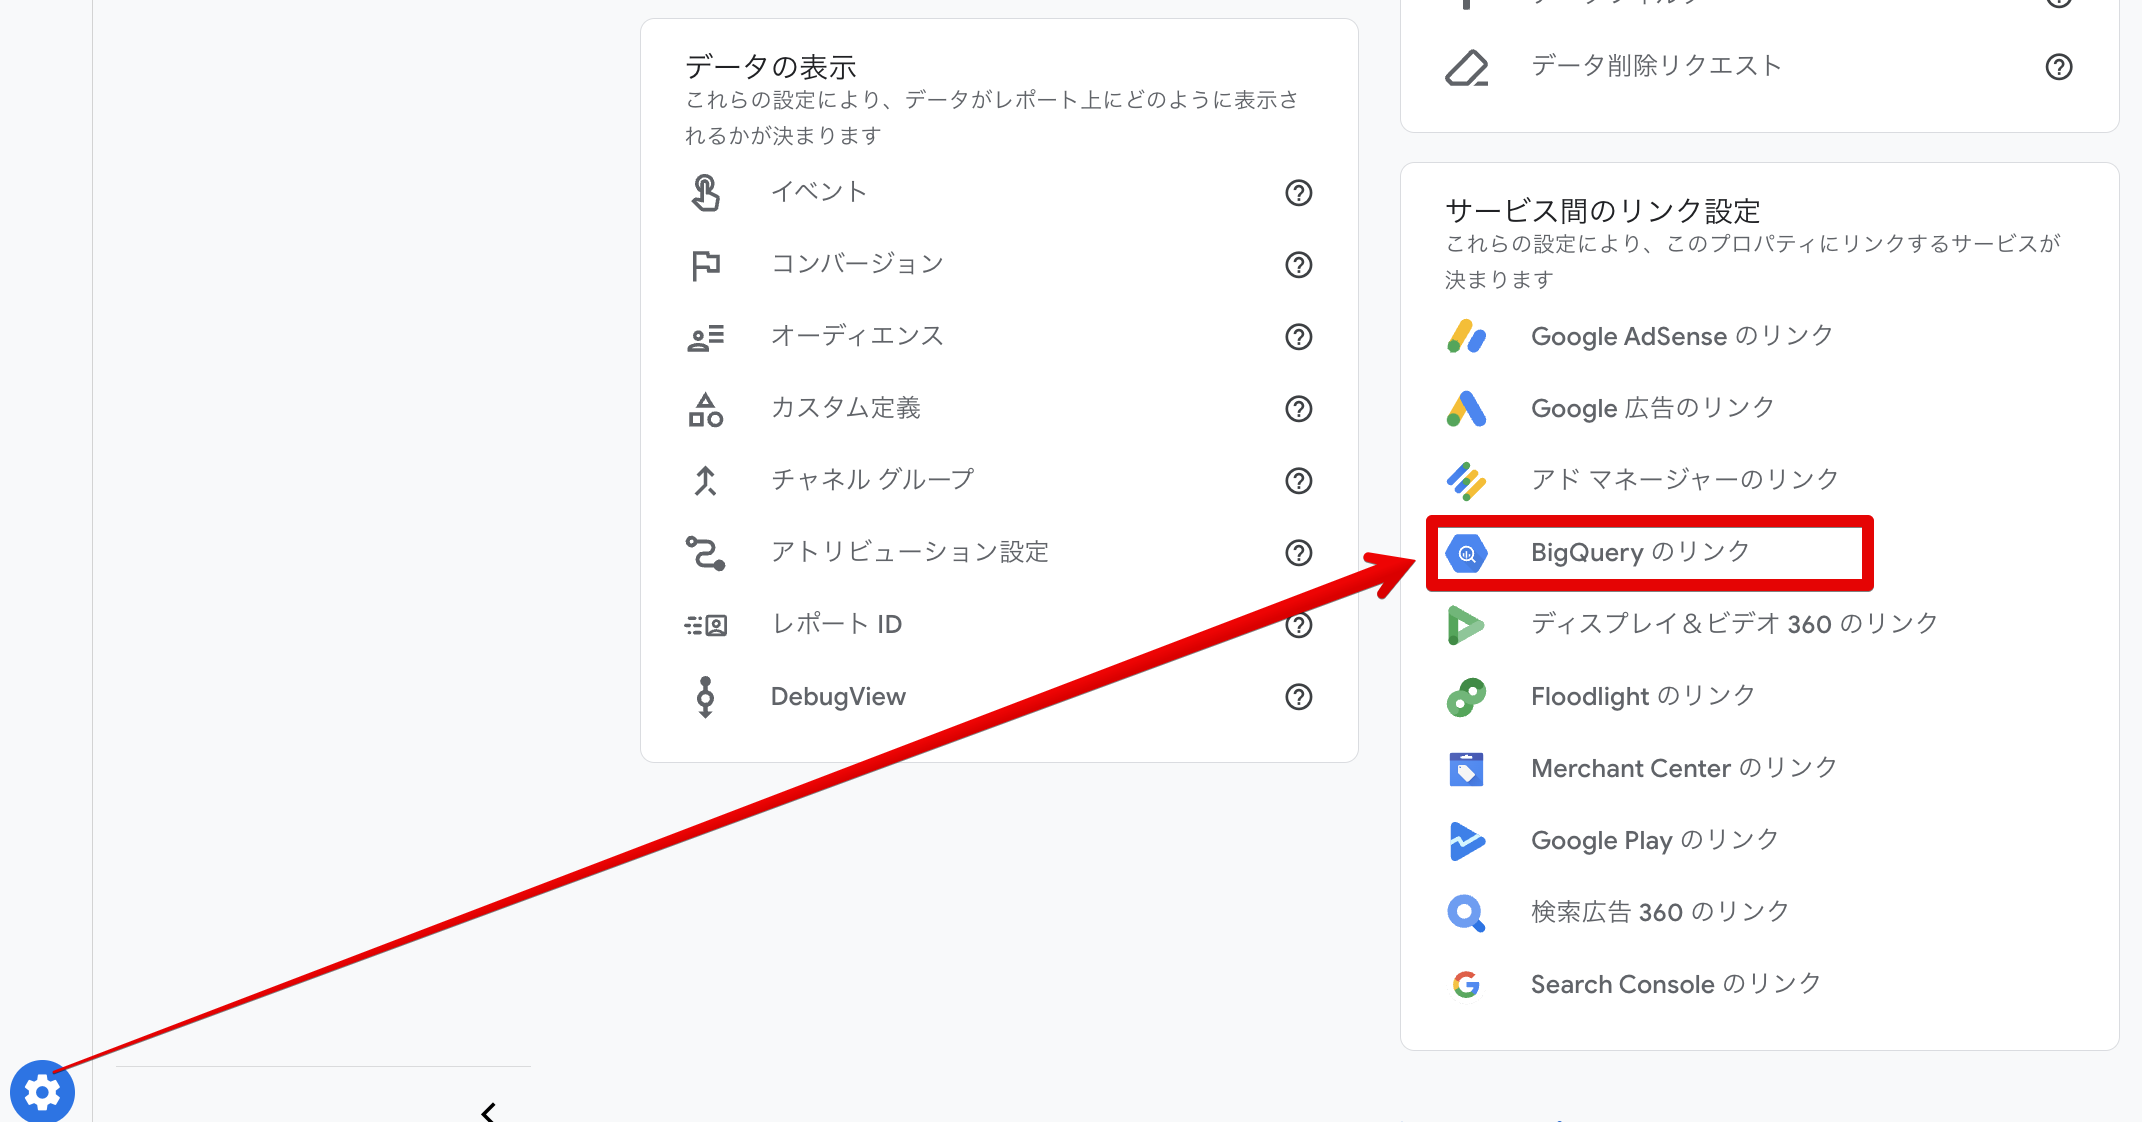This screenshot has width=2142, height=1122.
Task: Click the DebugView icon
Action: tap(706, 697)
